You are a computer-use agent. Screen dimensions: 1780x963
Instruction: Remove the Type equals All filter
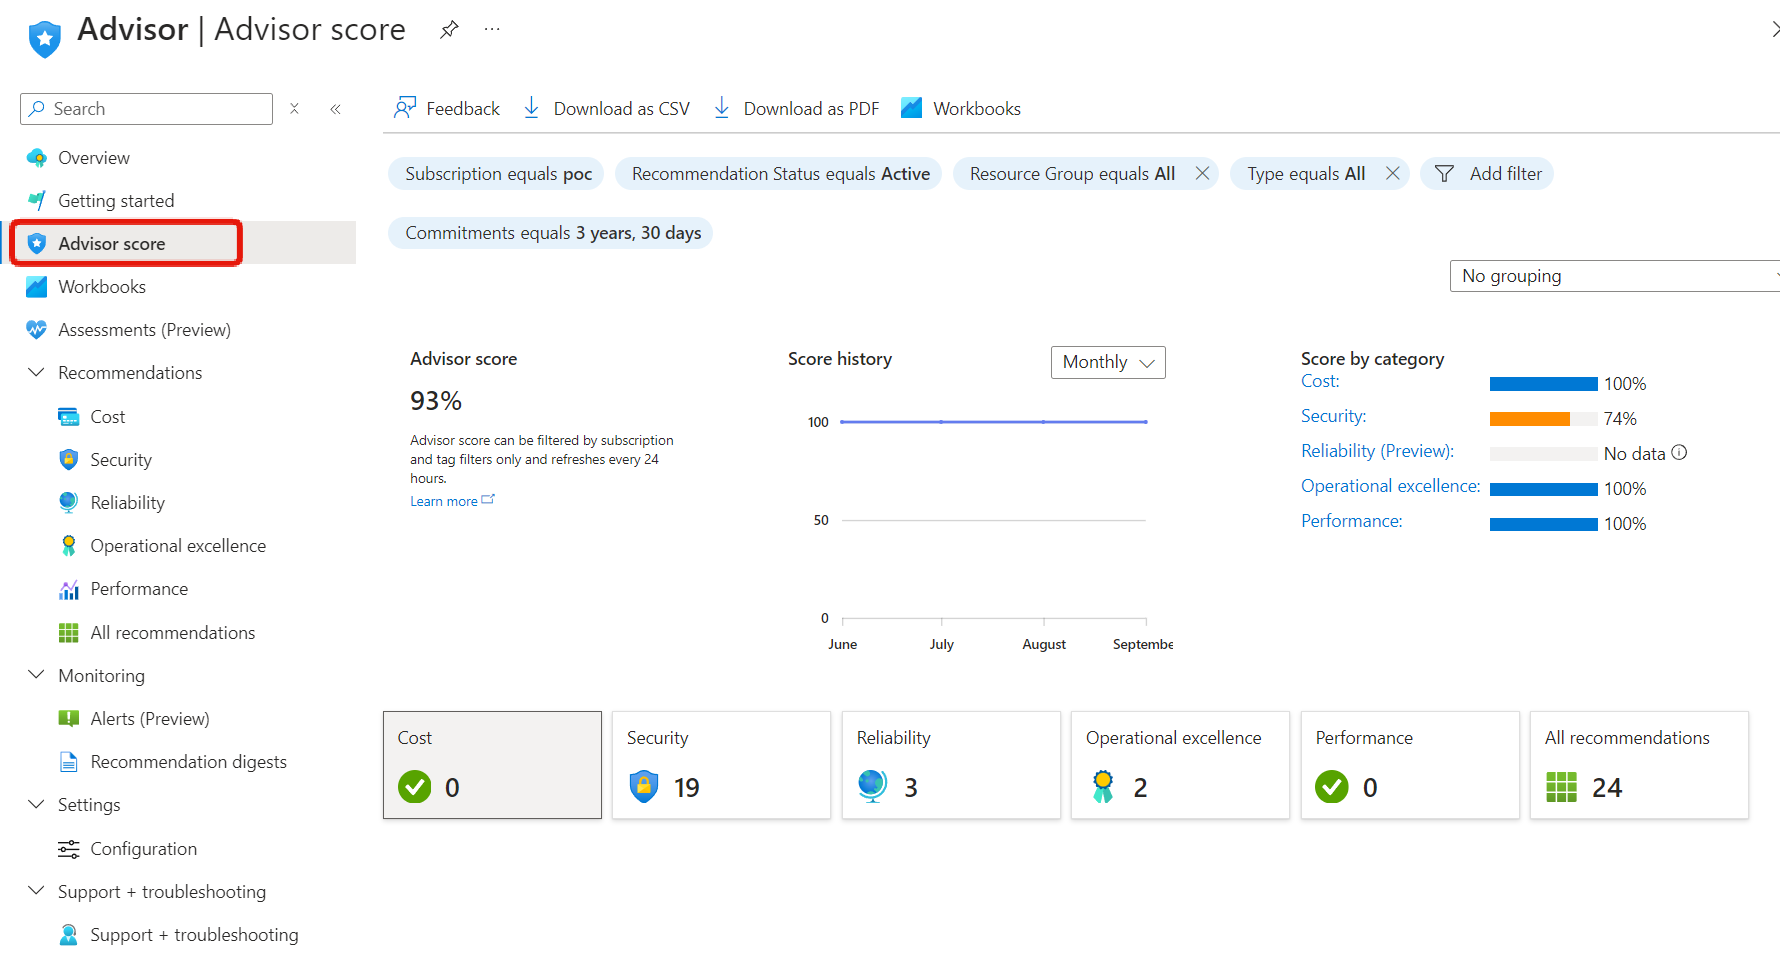pyautogui.click(x=1392, y=174)
